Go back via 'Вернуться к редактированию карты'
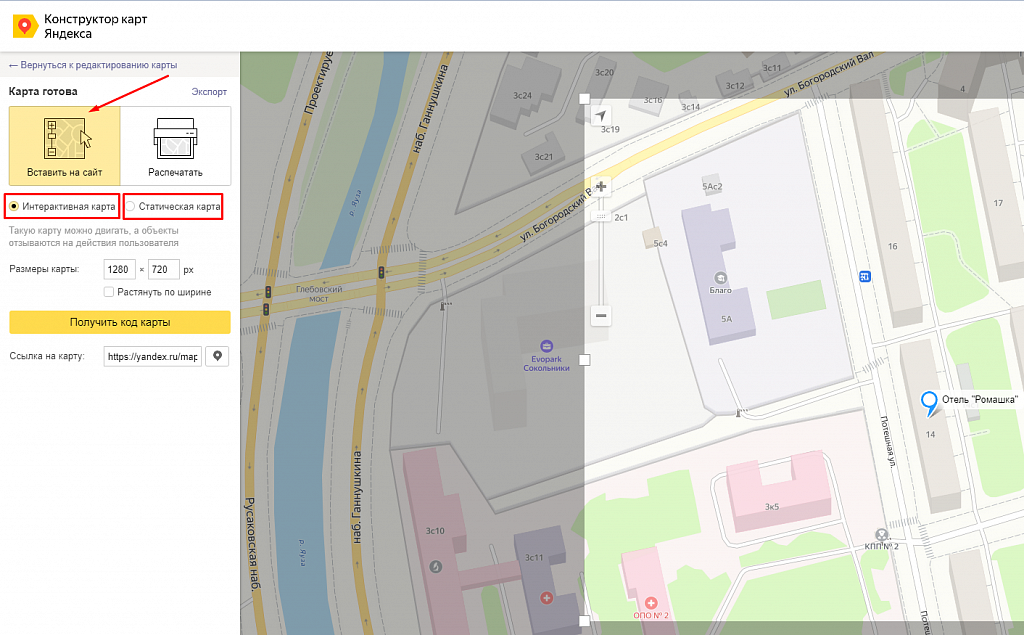This screenshot has height=635, width=1024. [92, 65]
